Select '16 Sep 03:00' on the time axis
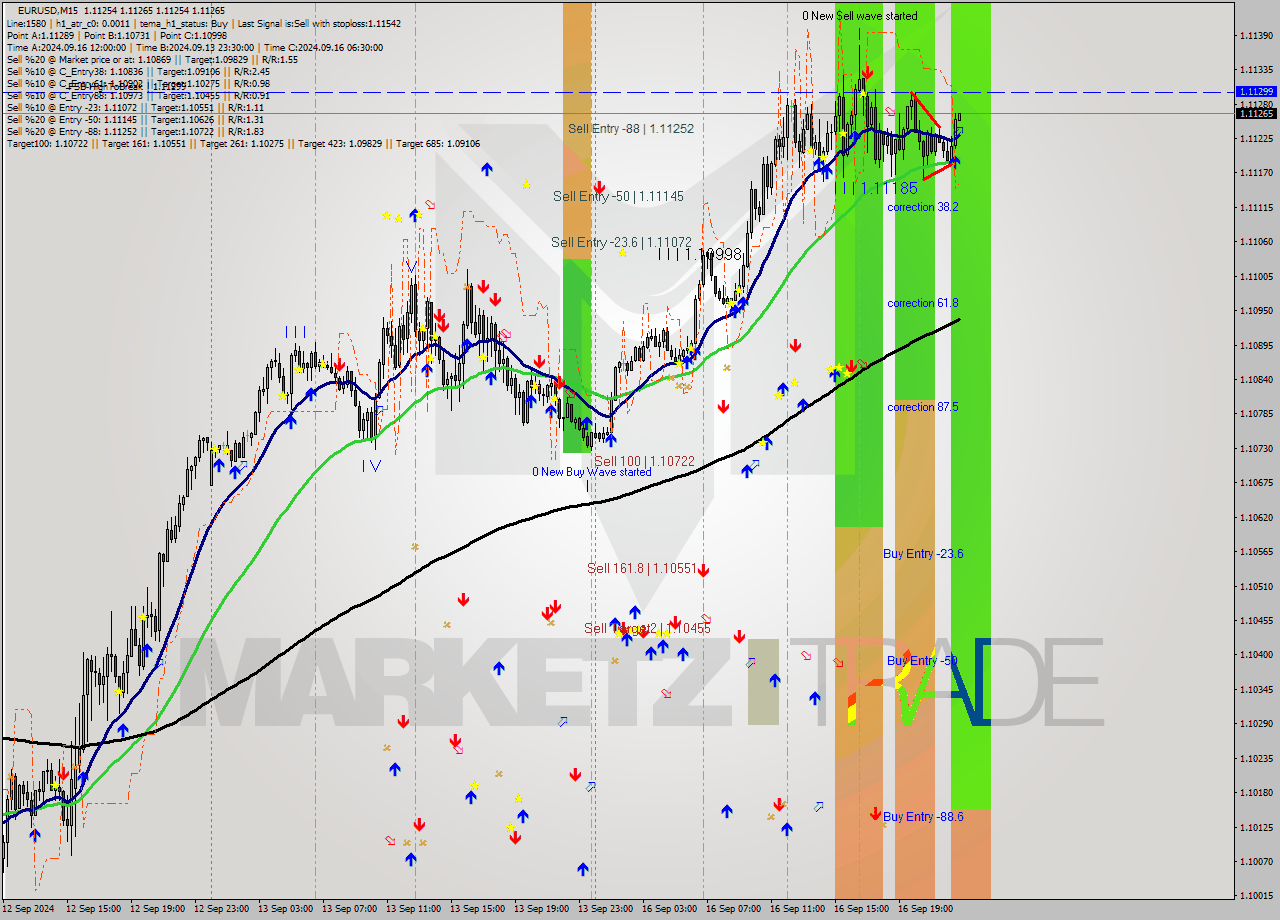The image size is (1280, 920). [669, 909]
